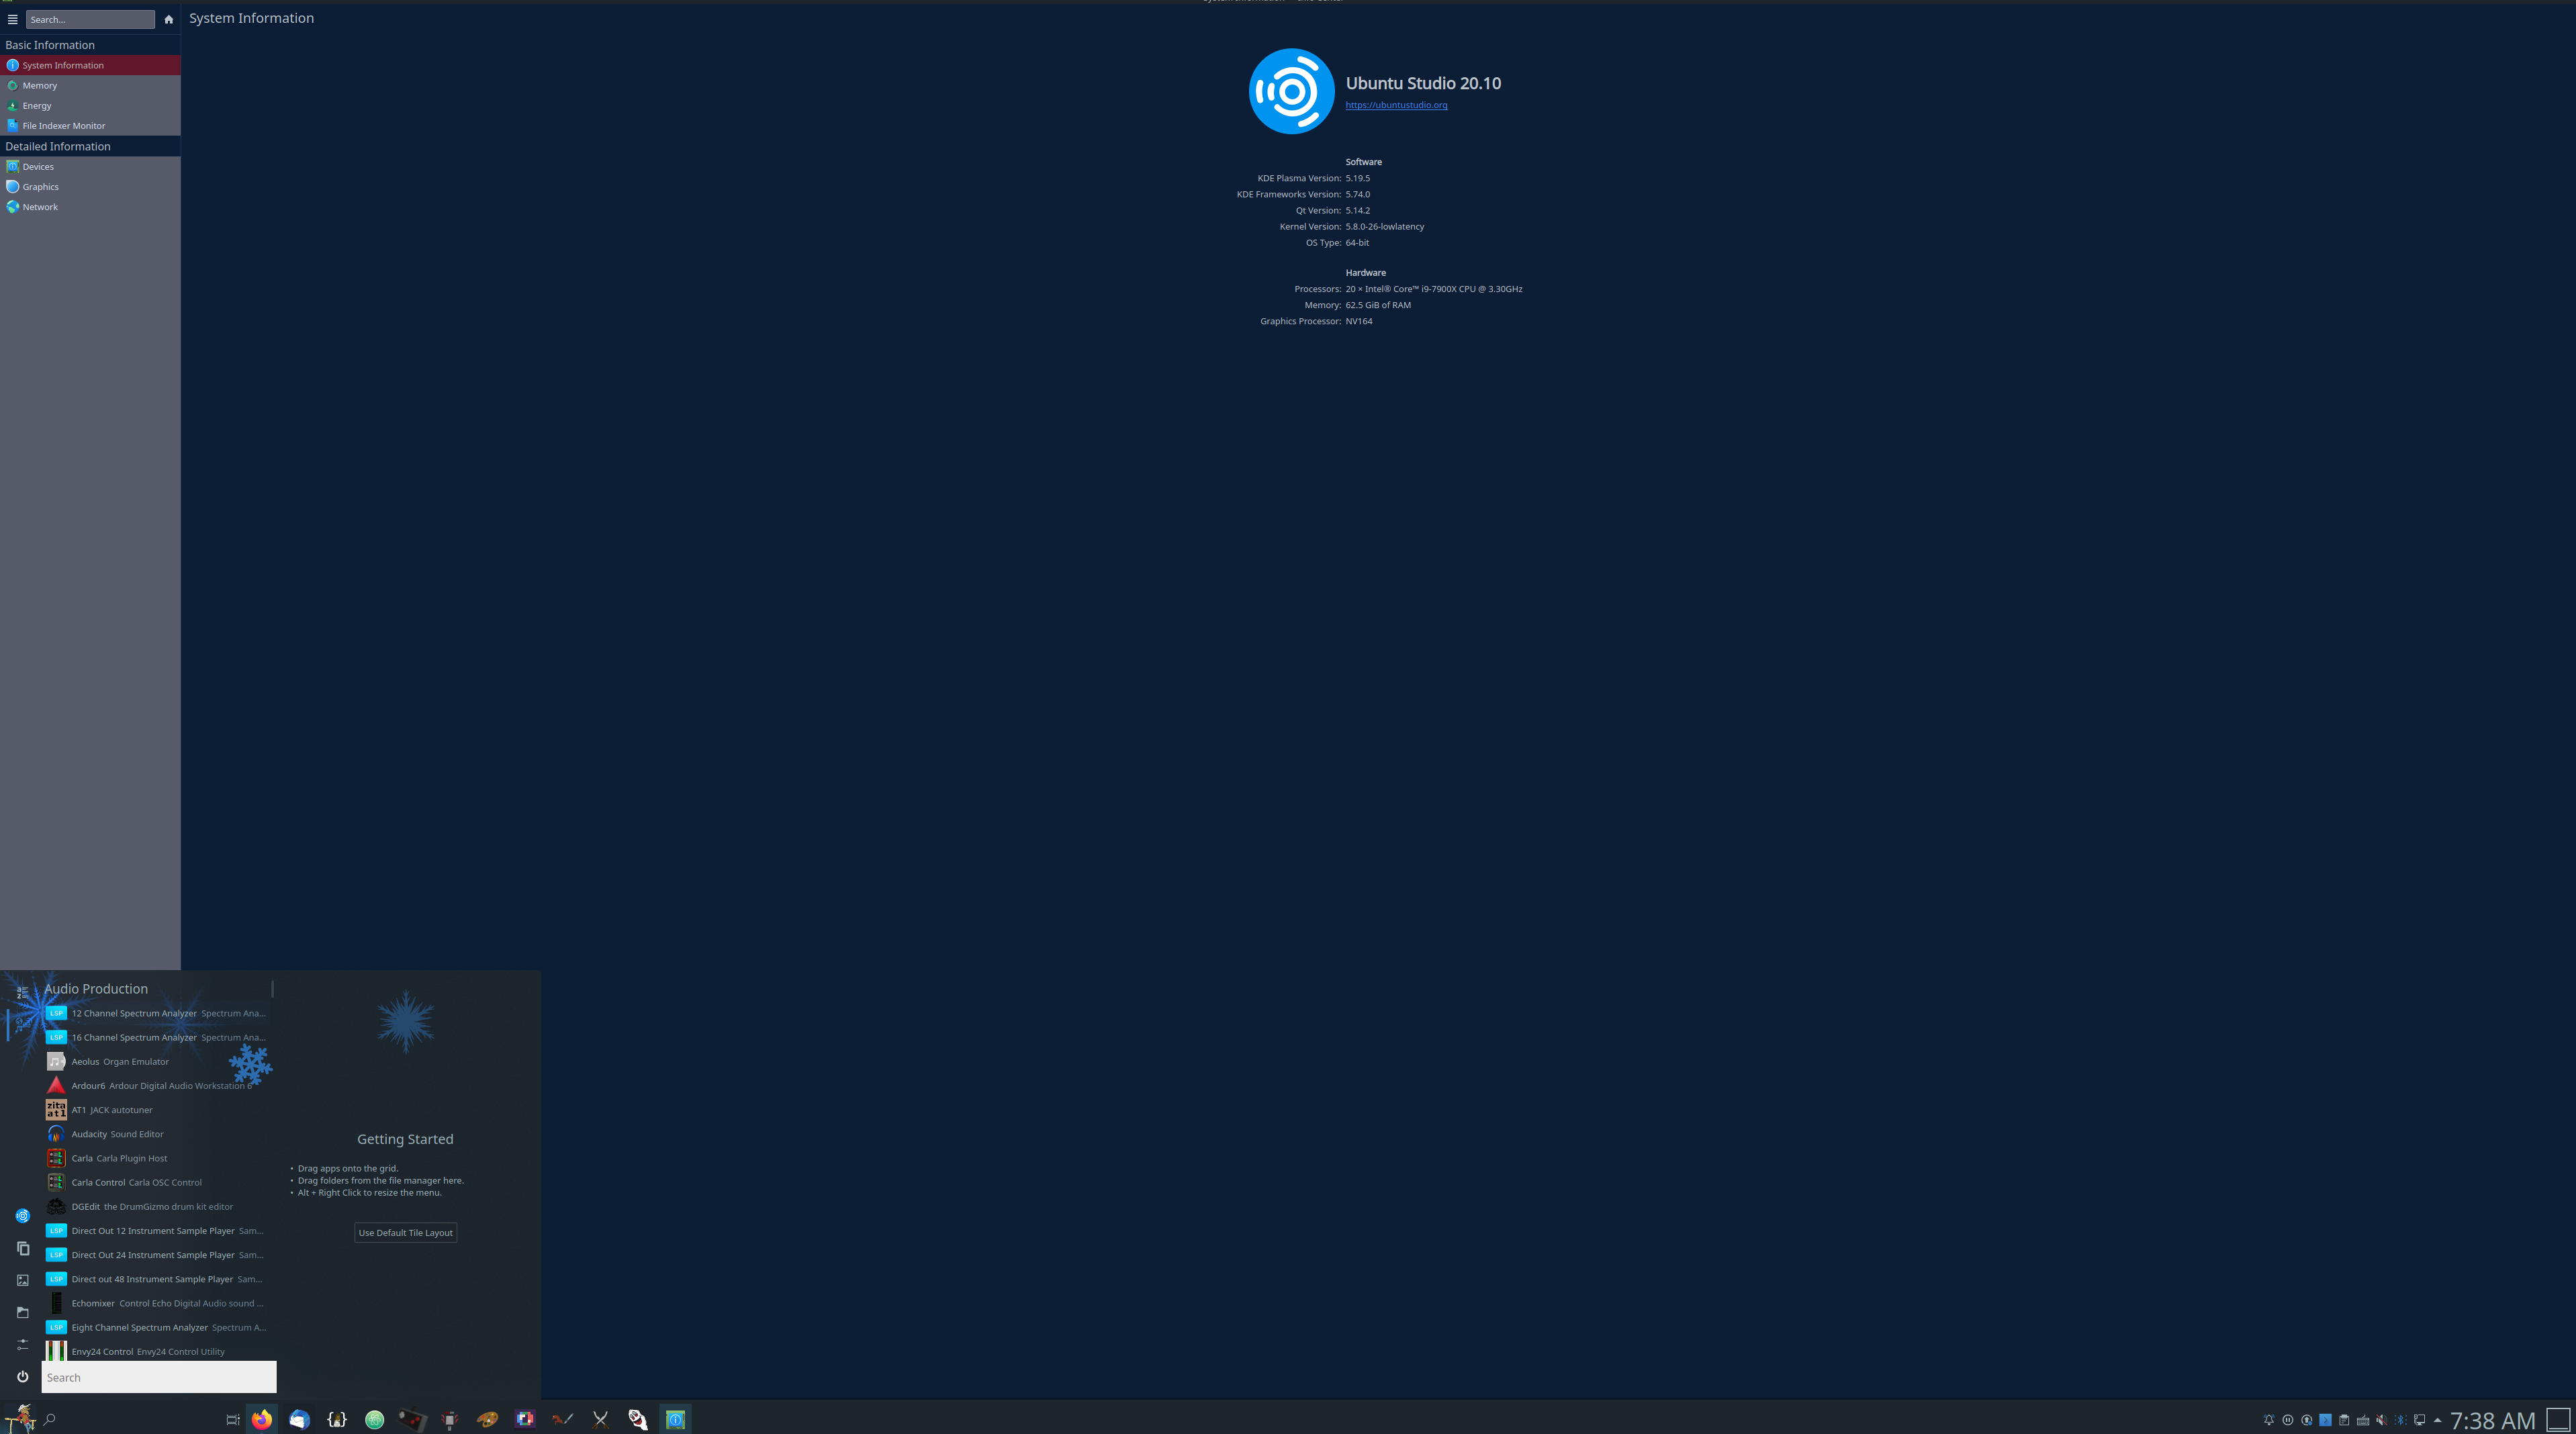Image resolution: width=2576 pixels, height=1434 pixels.
Task: Click the Info Center search field
Action: tap(90, 19)
